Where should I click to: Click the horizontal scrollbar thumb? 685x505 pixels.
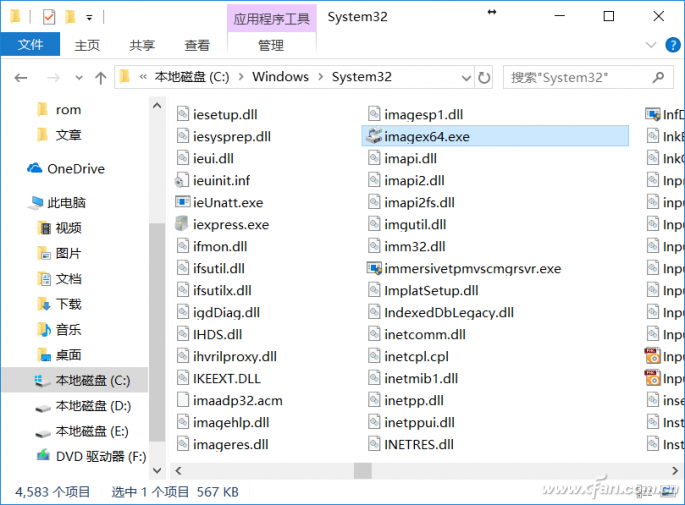363,470
